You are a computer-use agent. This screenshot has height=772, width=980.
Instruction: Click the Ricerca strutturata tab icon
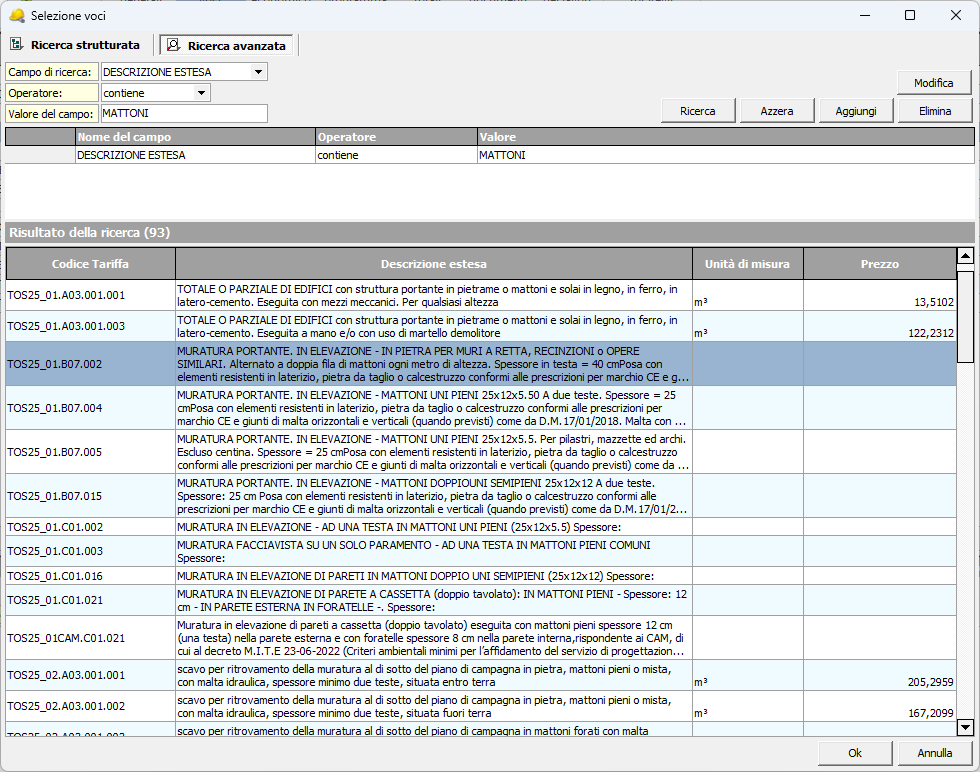pos(17,45)
